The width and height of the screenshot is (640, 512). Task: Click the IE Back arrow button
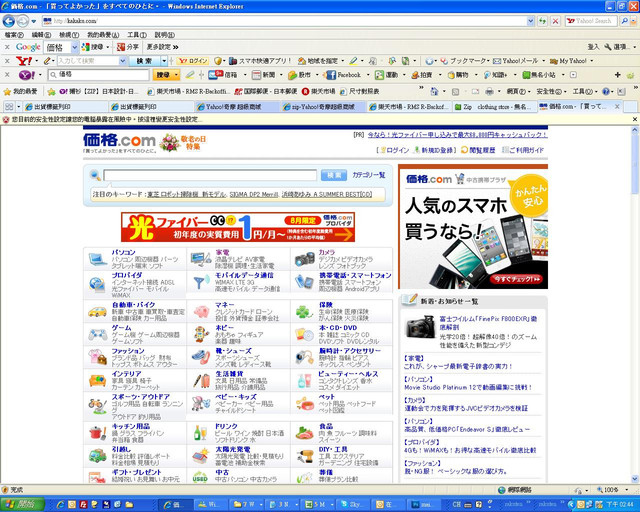click(9, 21)
